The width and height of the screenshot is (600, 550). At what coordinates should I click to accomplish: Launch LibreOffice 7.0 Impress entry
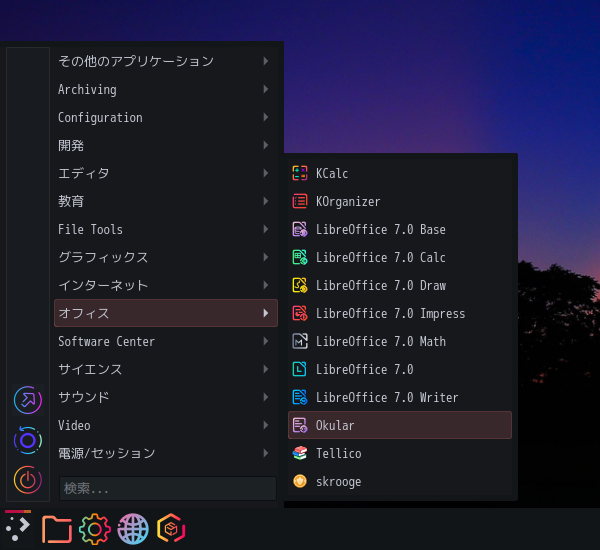point(400,313)
